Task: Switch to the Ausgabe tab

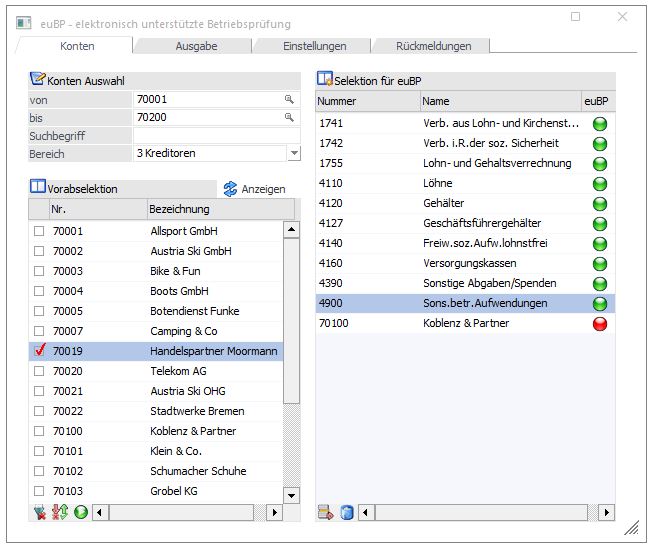Action: (196, 46)
